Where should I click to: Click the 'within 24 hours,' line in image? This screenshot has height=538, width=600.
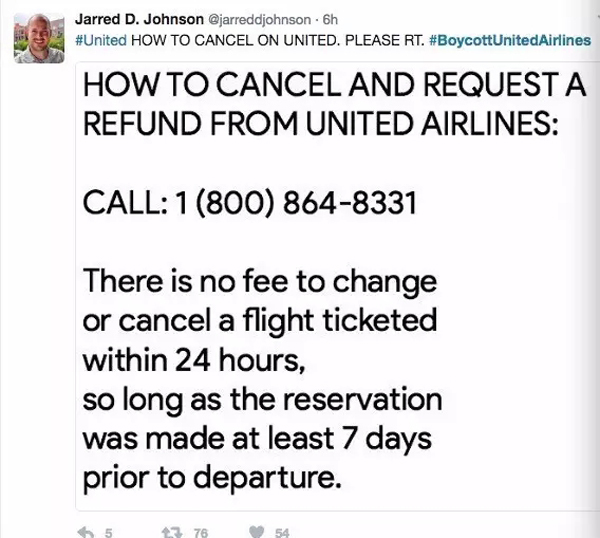click(x=194, y=360)
